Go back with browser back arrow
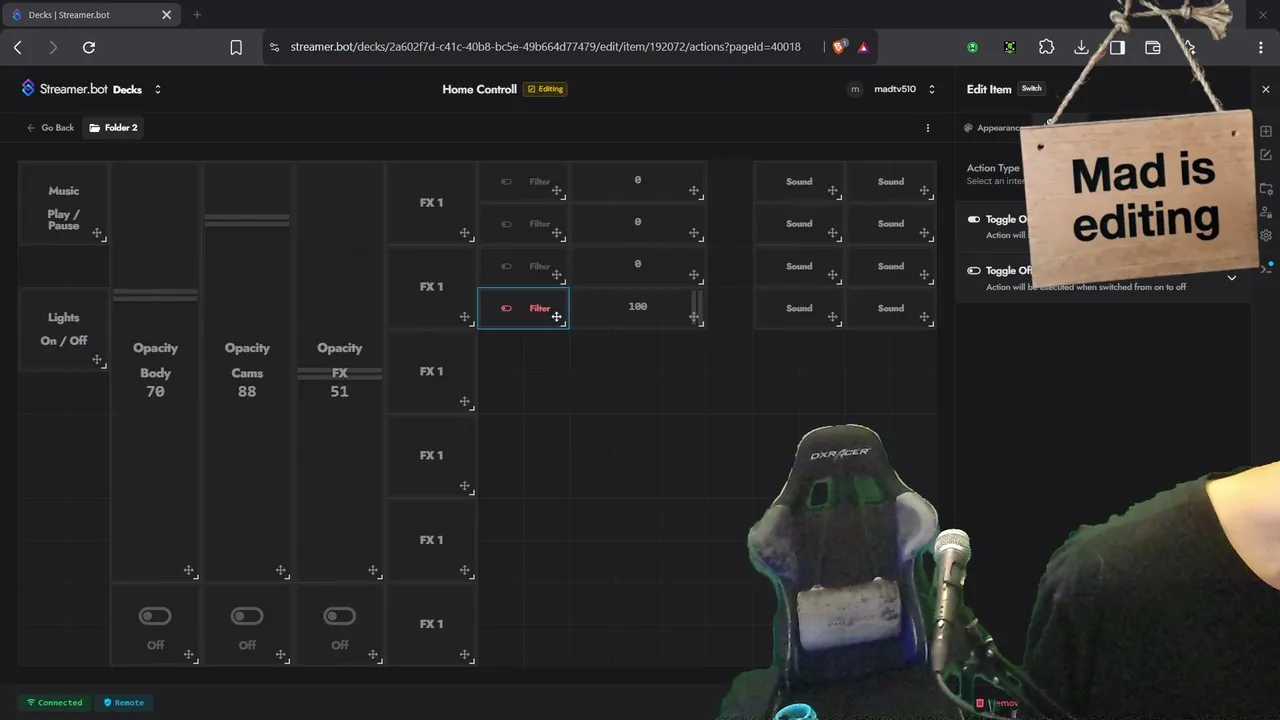Viewport: 1280px width, 720px height. tap(18, 47)
